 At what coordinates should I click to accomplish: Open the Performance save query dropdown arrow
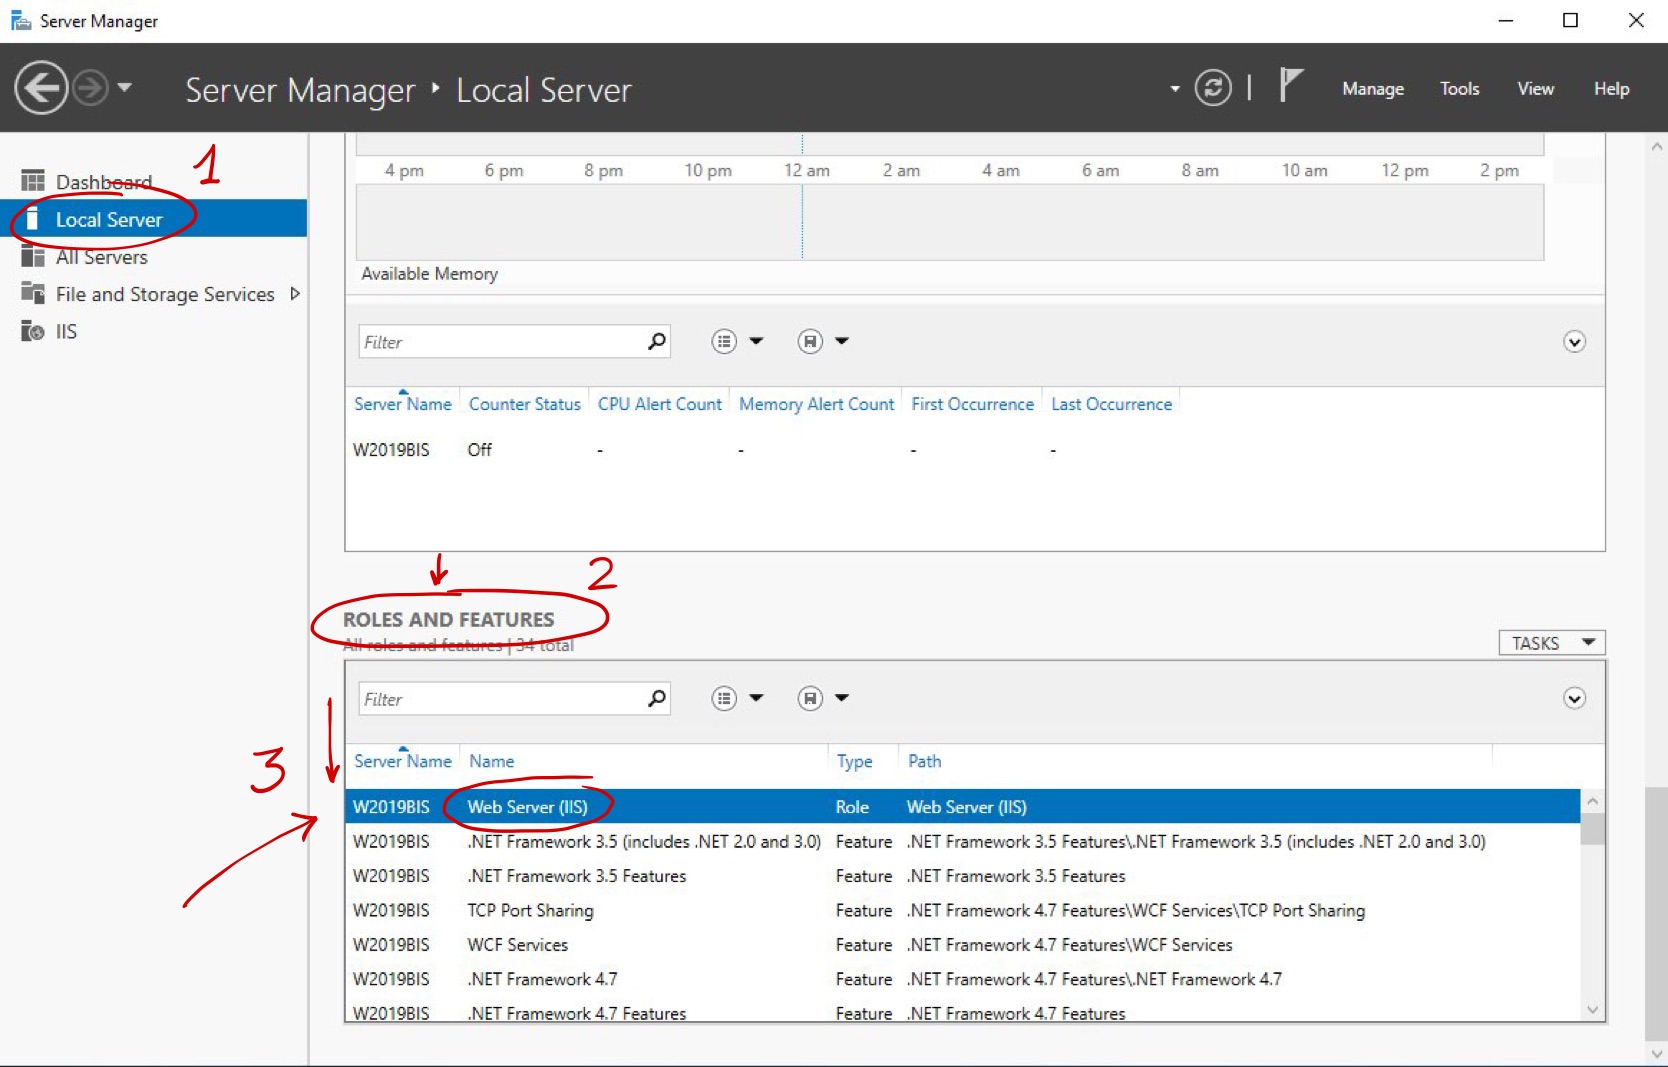[842, 342]
